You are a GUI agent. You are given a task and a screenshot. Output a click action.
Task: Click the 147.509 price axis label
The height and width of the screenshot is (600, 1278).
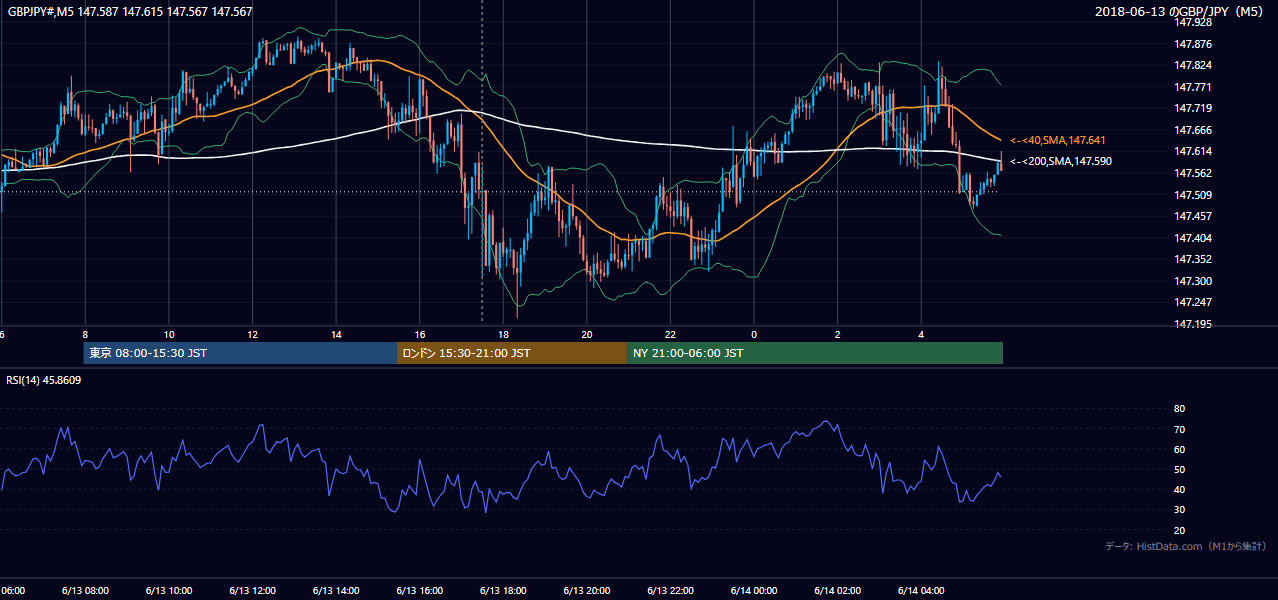tap(1193, 195)
